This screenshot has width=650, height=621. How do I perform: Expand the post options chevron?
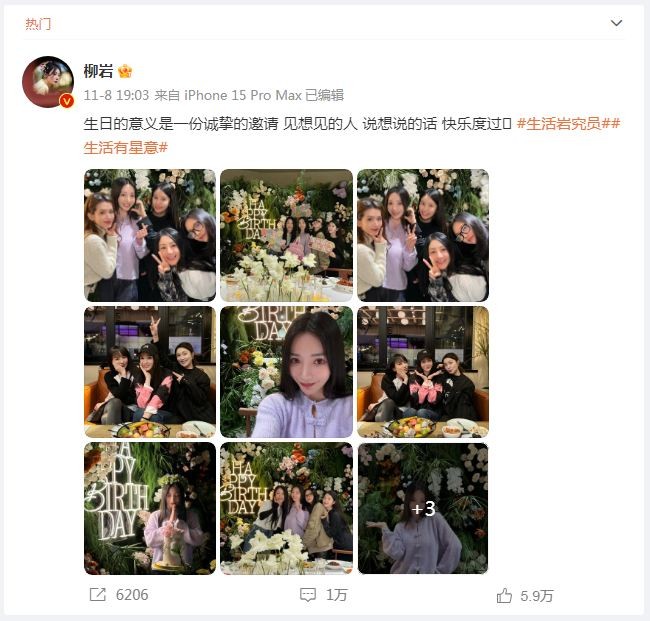click(616, 23)
